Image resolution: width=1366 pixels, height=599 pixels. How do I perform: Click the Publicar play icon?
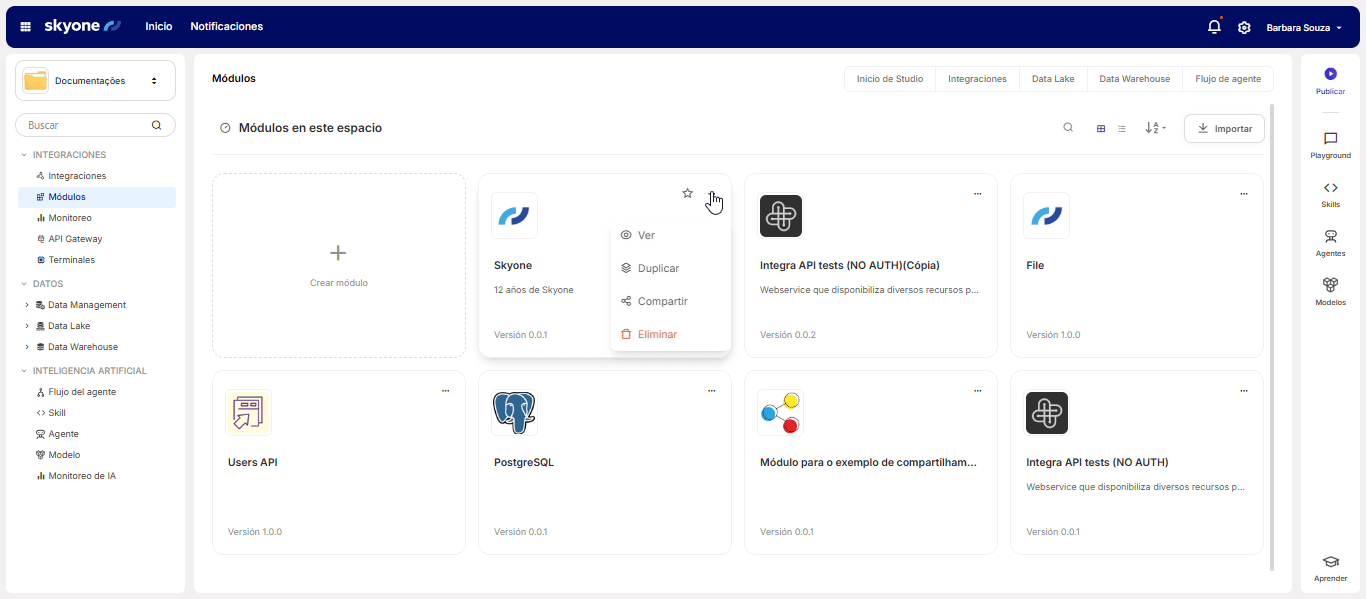(1330, 74)
